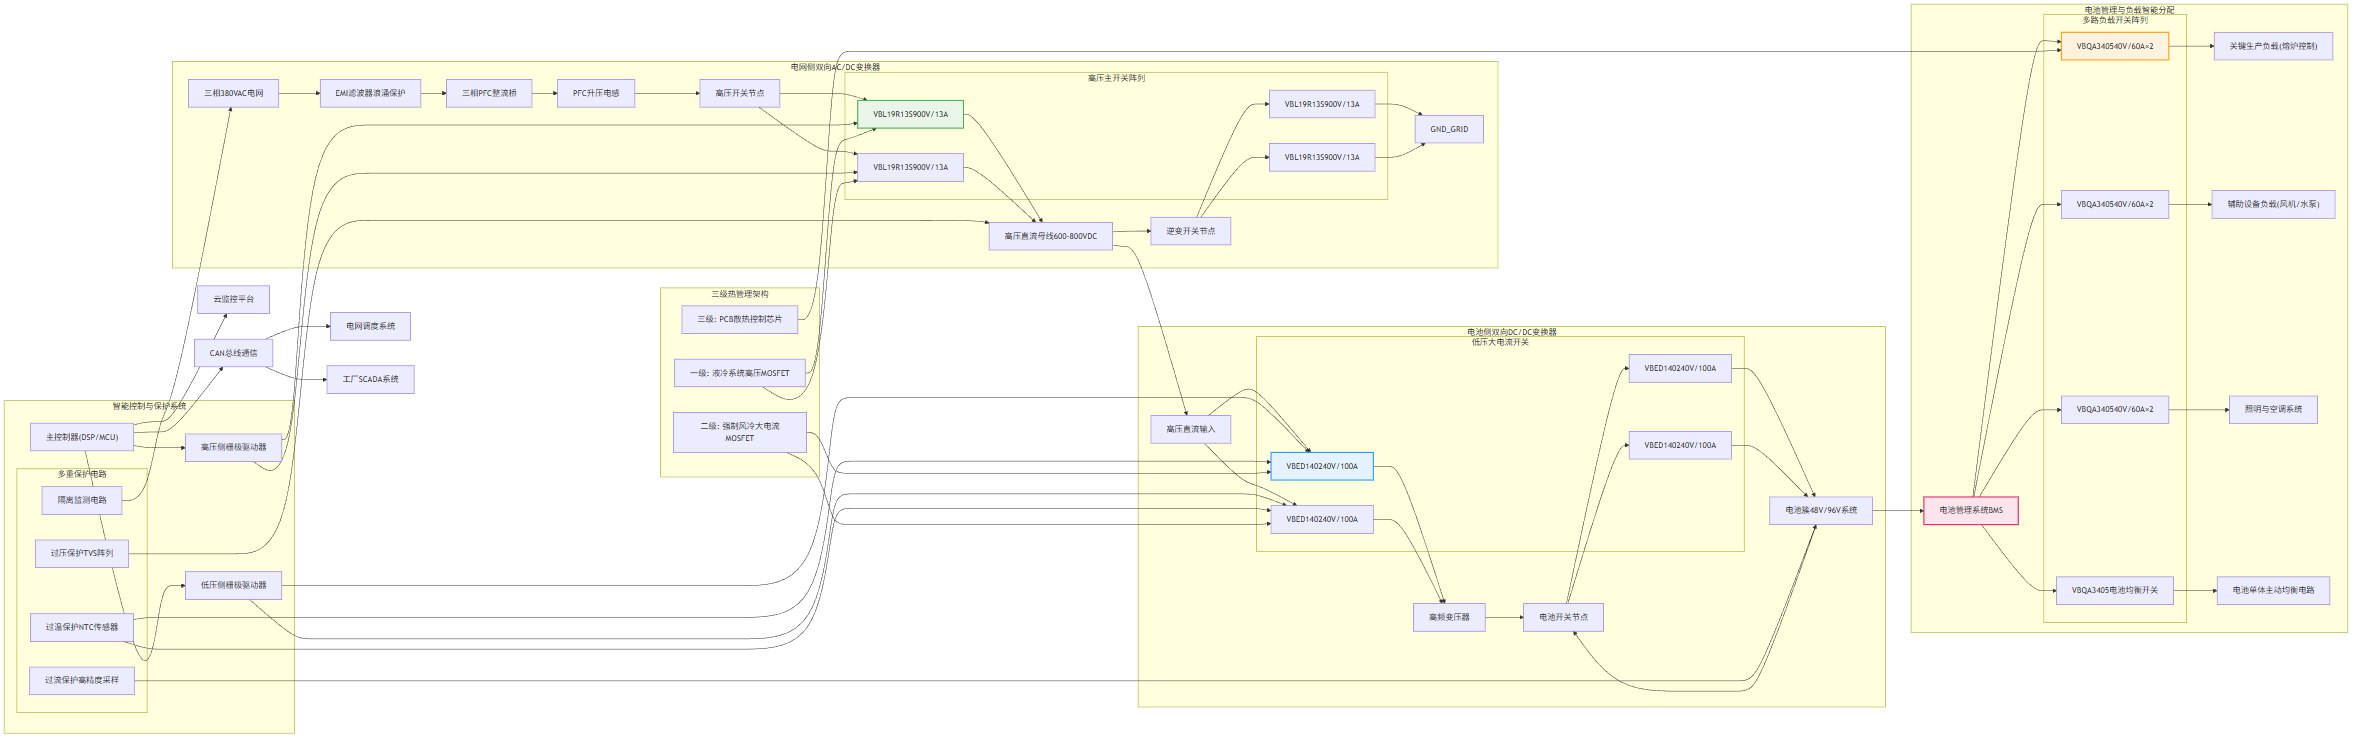This screenshot has width=2368, height=744.
Task: Click the 照明与空调系统 node
Action: 2273,409
